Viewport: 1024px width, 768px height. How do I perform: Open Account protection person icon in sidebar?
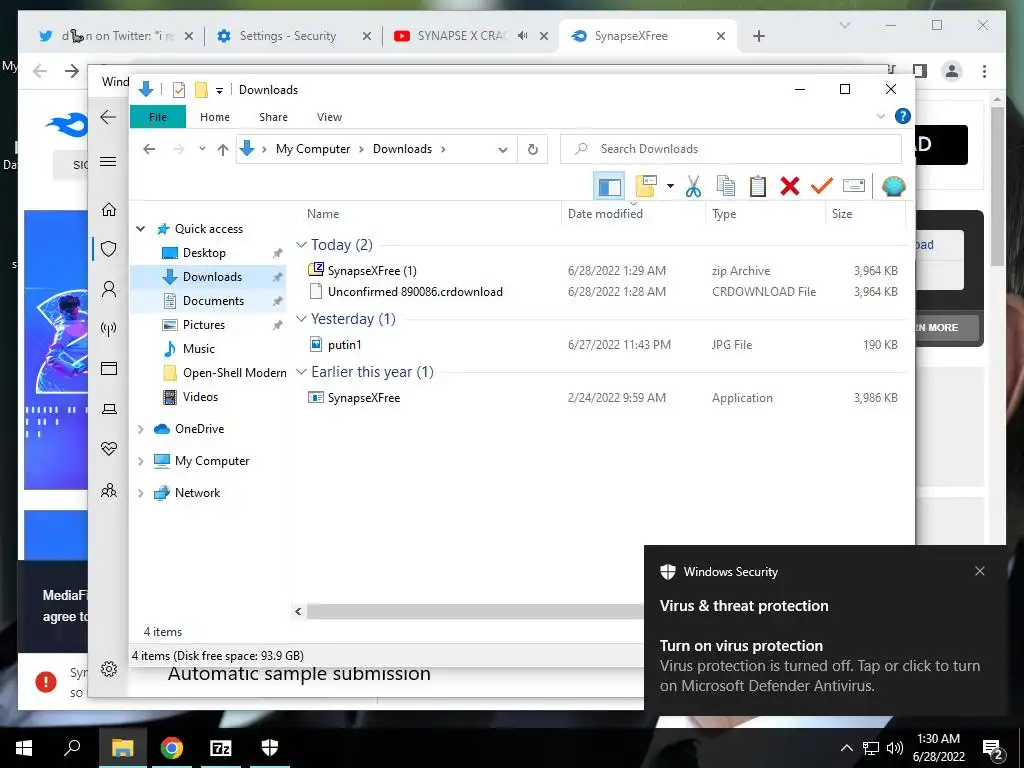pyautogui.click(x=108, y=289)
